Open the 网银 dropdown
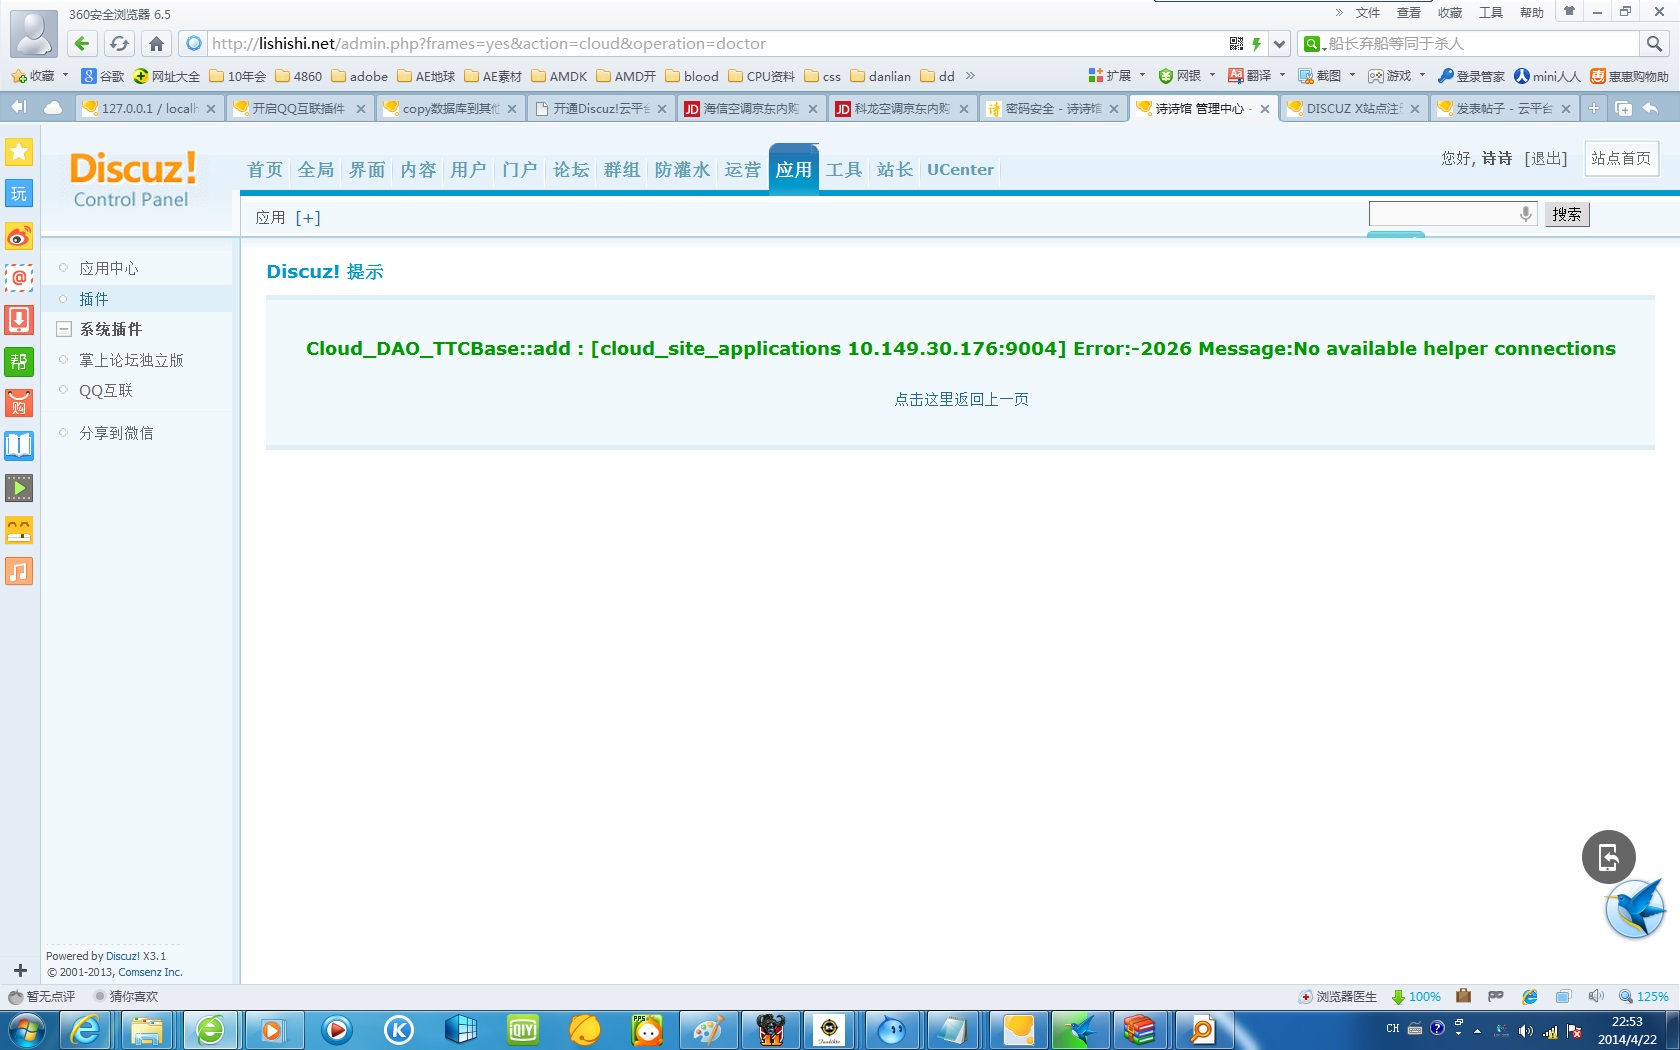Screen dimensions: 1680x1050 pyautogui.click(x=1187, y=76)
